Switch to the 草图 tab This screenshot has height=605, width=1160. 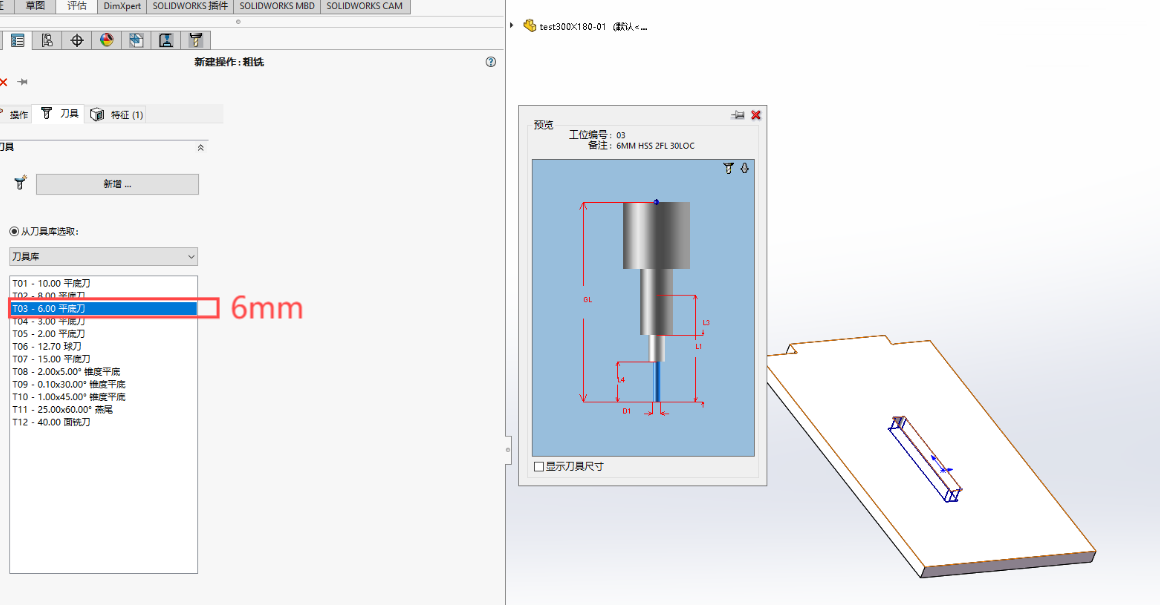pyautogui.click(x=35, y=6)
